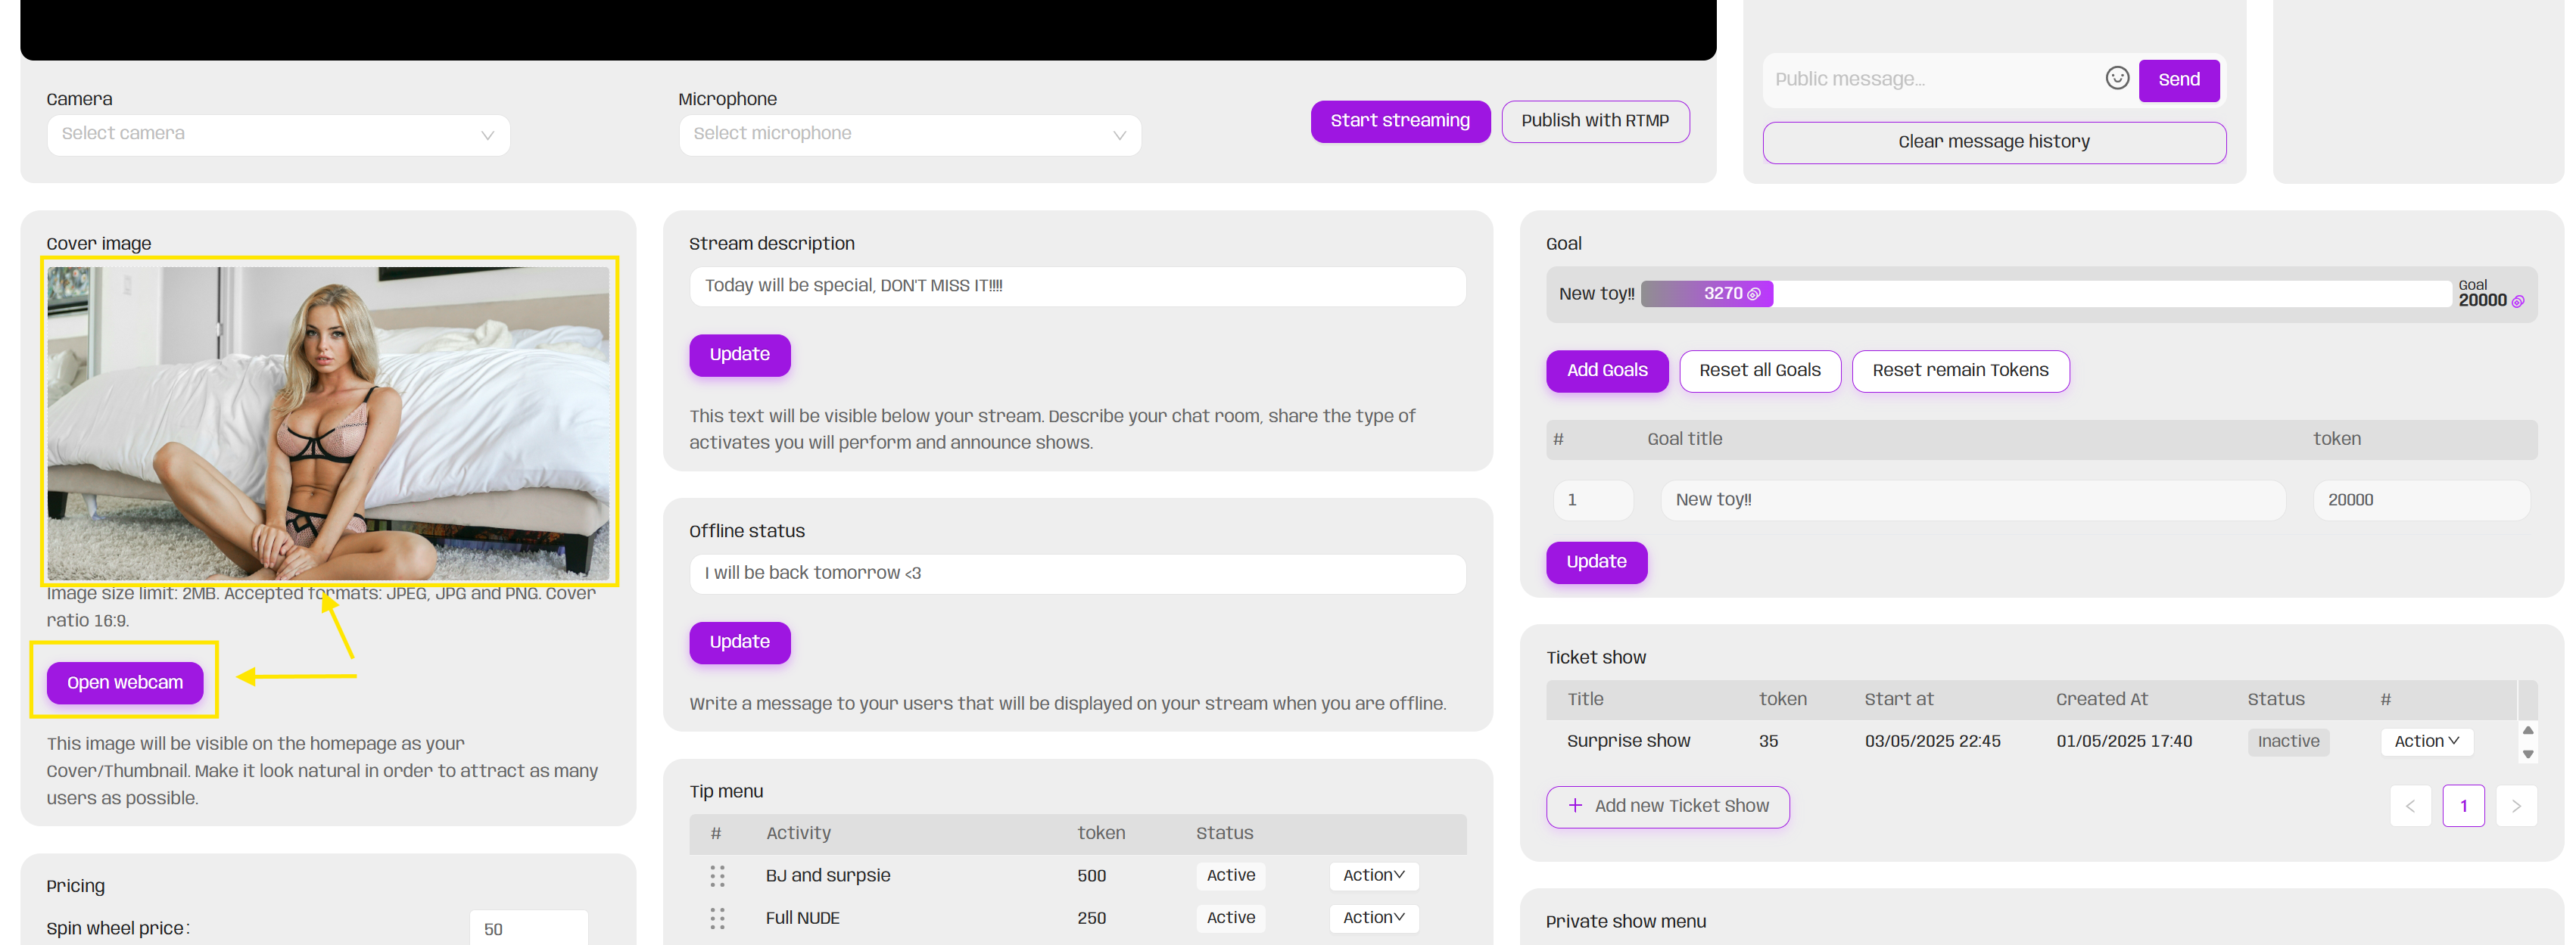Viewport: 2576px width, 945px height.
Task: Click ticket table scroll down arrow
Action: [x=2528, y=755]
